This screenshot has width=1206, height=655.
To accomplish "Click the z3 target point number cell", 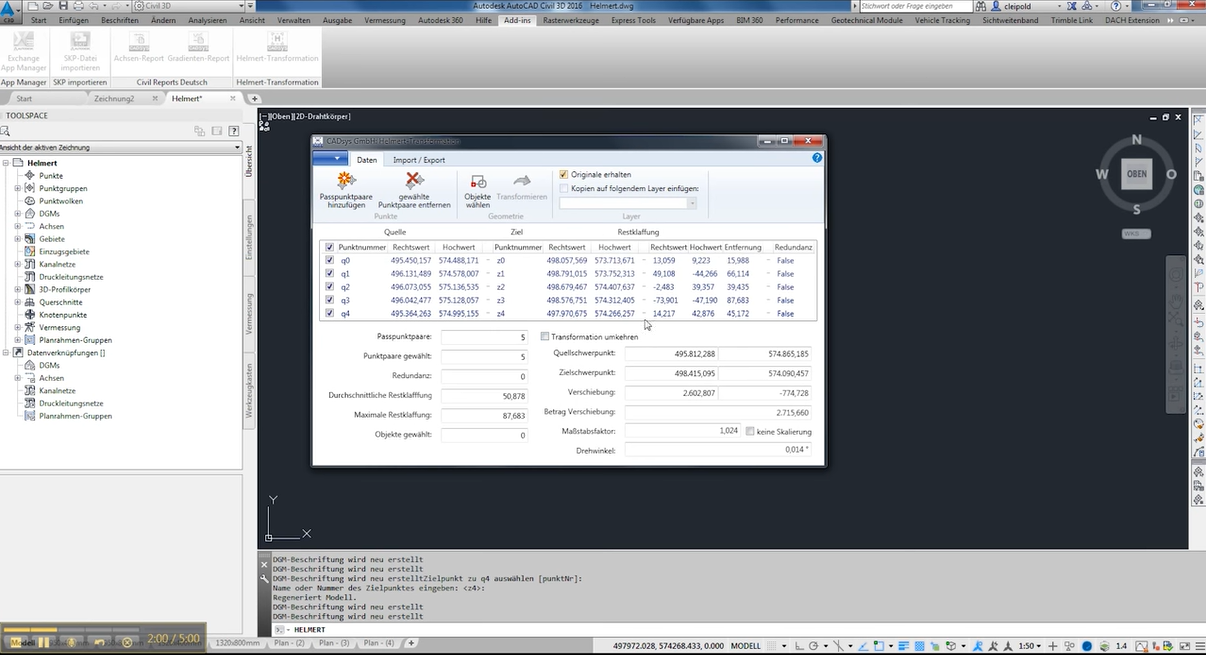I will (501, 300).
